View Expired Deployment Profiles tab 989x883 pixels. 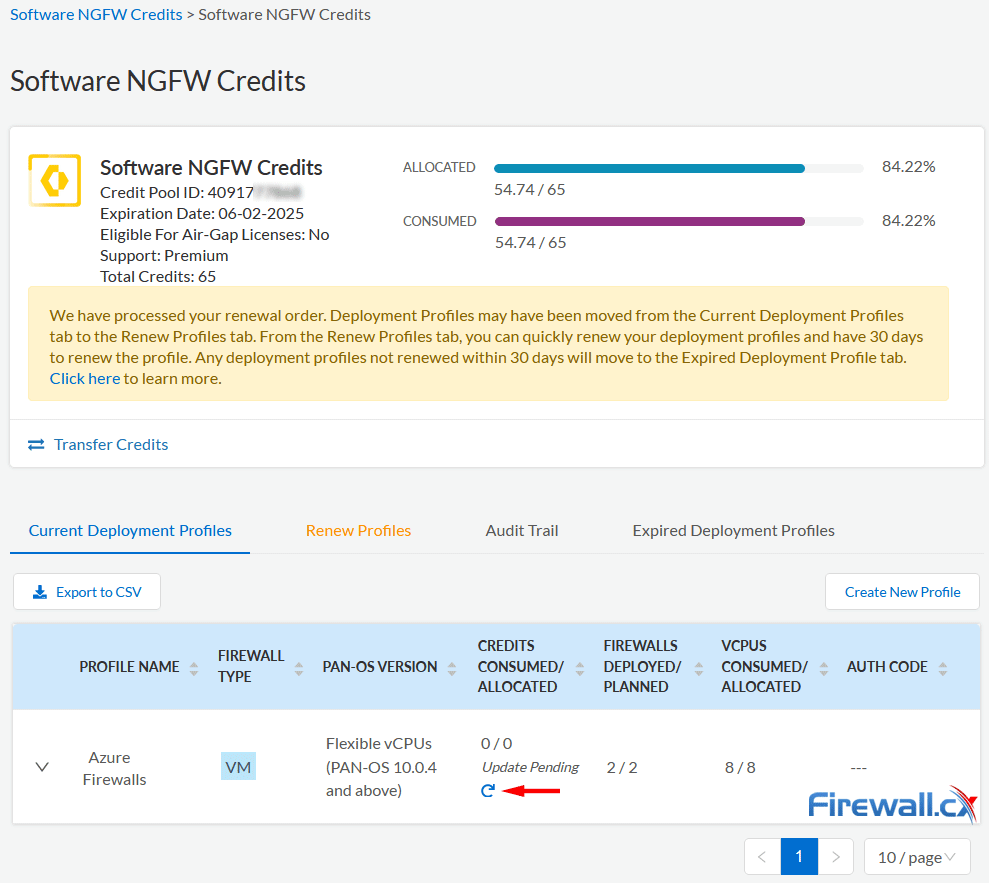(734, 530)
